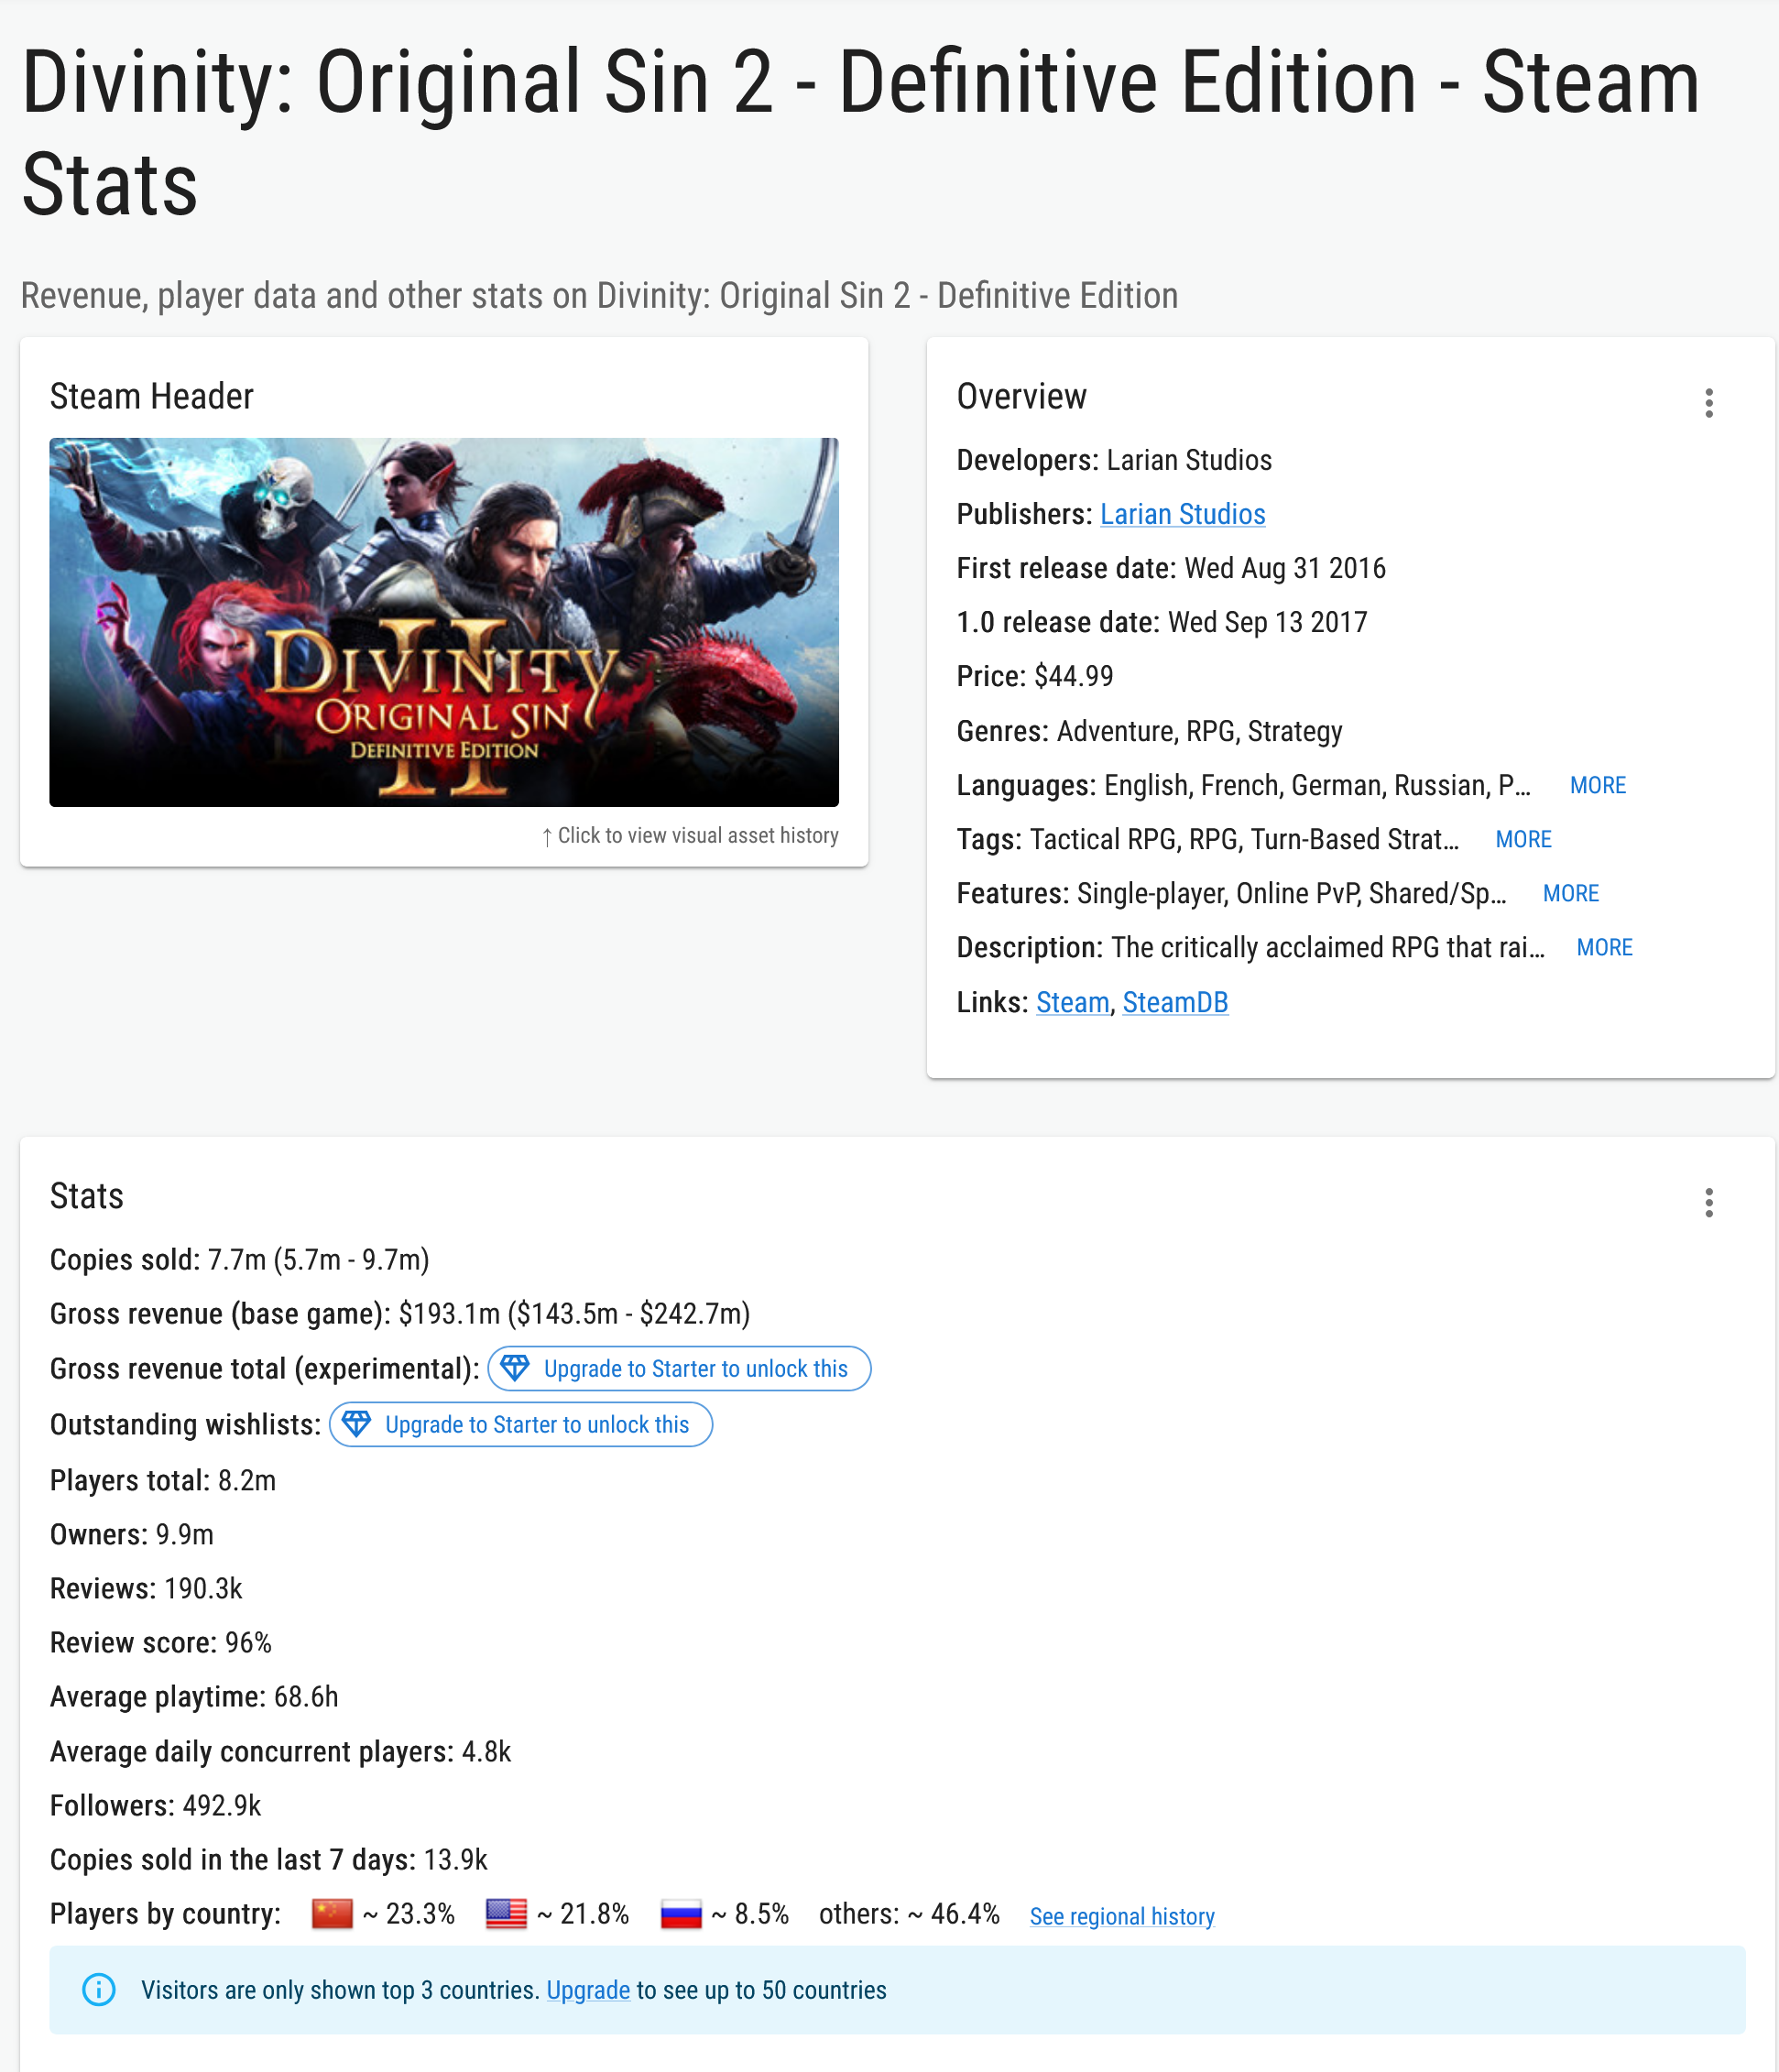
Task: Click the '~ 8.5%' Russia player share
Action: coord(750,1914)
